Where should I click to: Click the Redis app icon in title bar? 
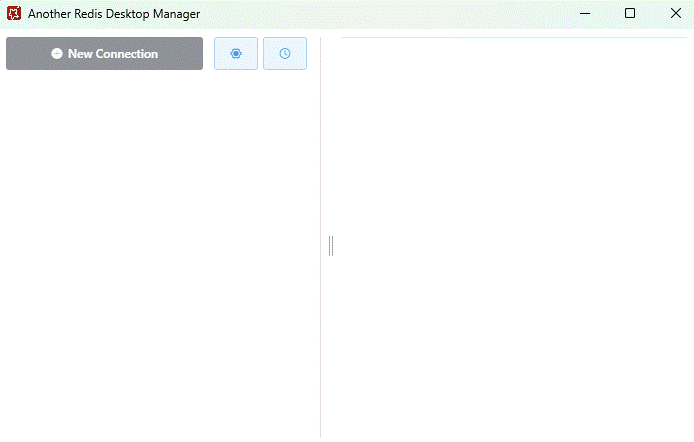click(14, 13)
